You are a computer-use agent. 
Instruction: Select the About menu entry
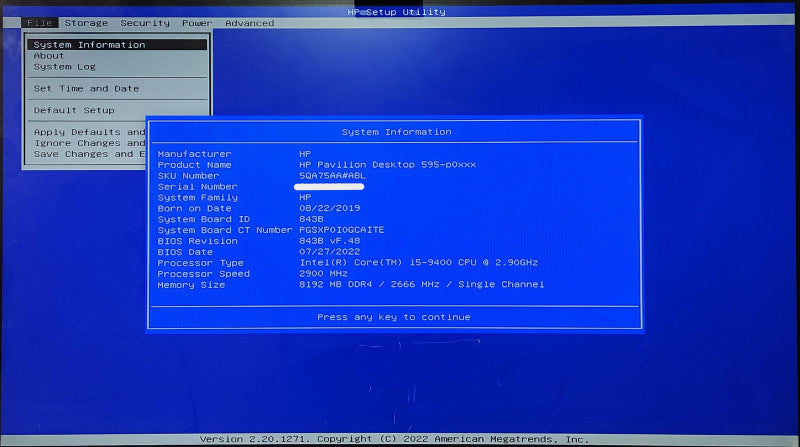[49, 56]
